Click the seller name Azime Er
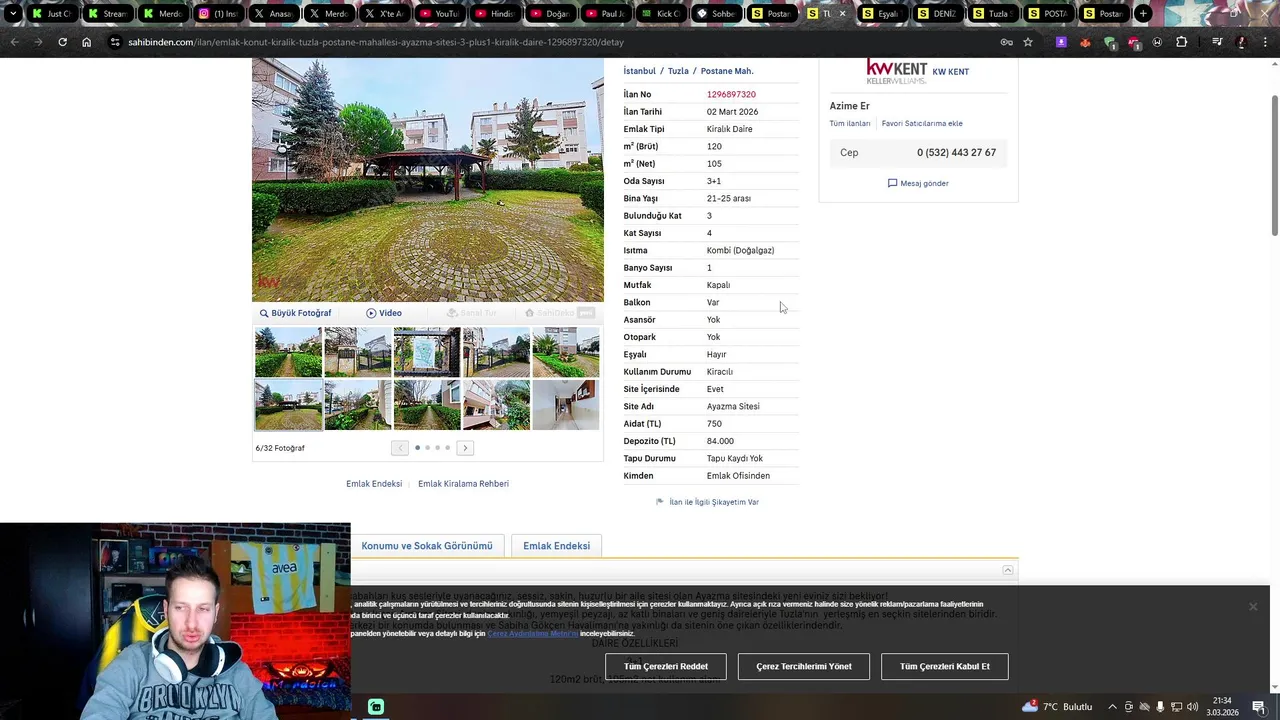This screenshot has width=1280, height=720. tap(849, 106)
